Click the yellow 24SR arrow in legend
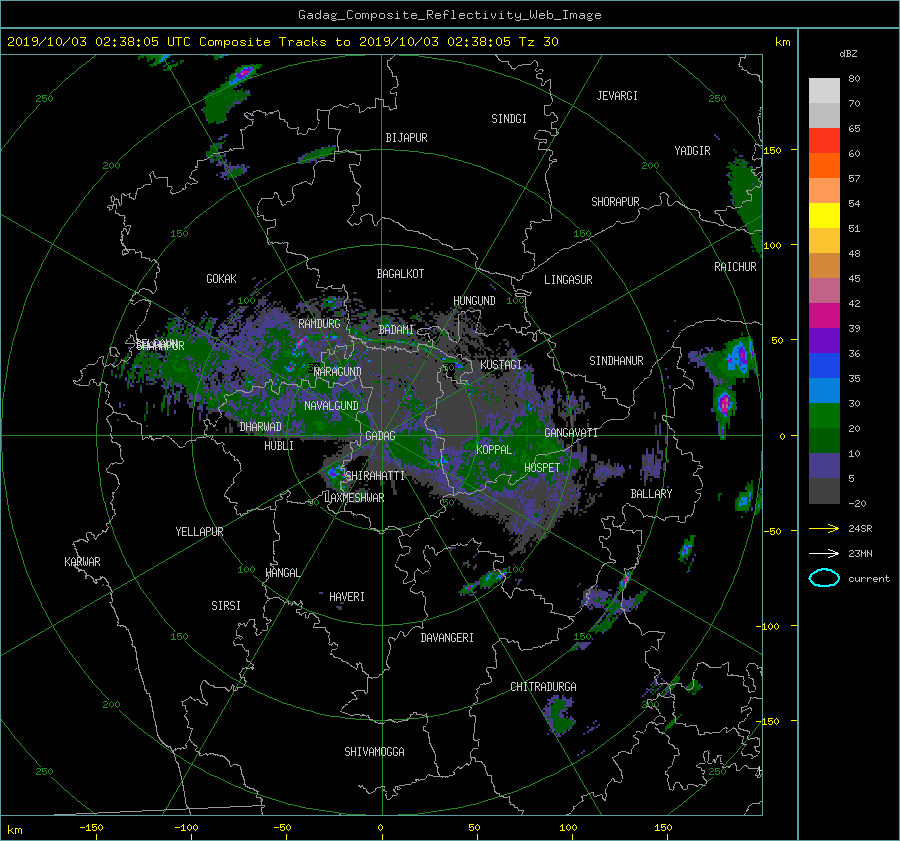The width and height of the screenshot is (900, 841). pos(824,528)
